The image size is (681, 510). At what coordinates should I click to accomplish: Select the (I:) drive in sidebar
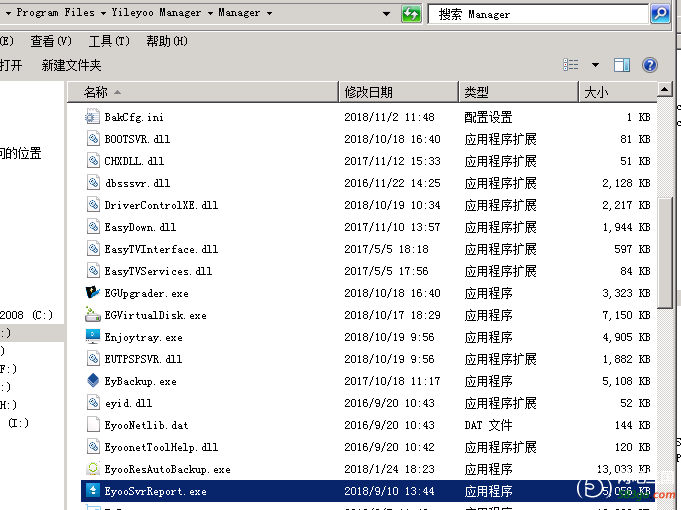pos(18,423)
